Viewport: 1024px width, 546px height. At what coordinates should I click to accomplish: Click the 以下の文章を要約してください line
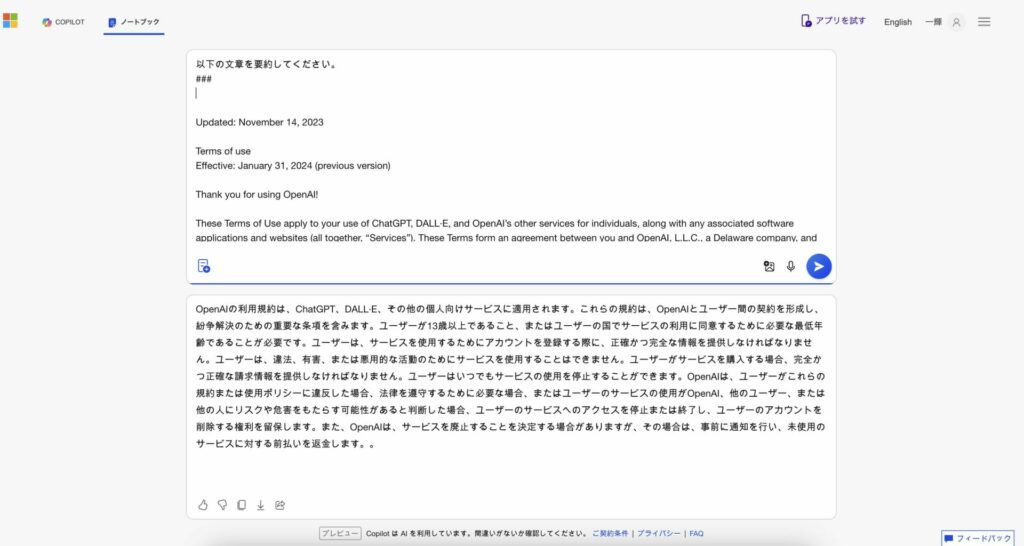(266, 64)
